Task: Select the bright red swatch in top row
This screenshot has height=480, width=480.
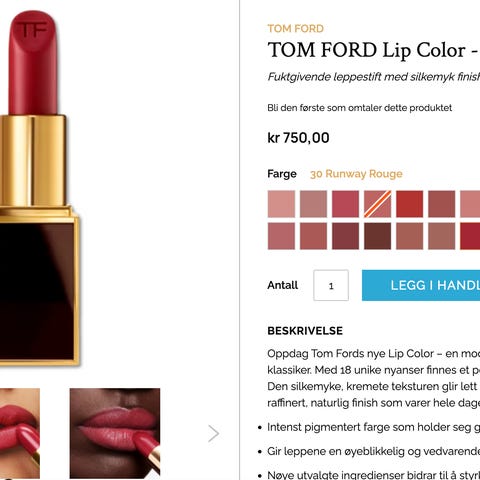Action: (x=409, y=204)
